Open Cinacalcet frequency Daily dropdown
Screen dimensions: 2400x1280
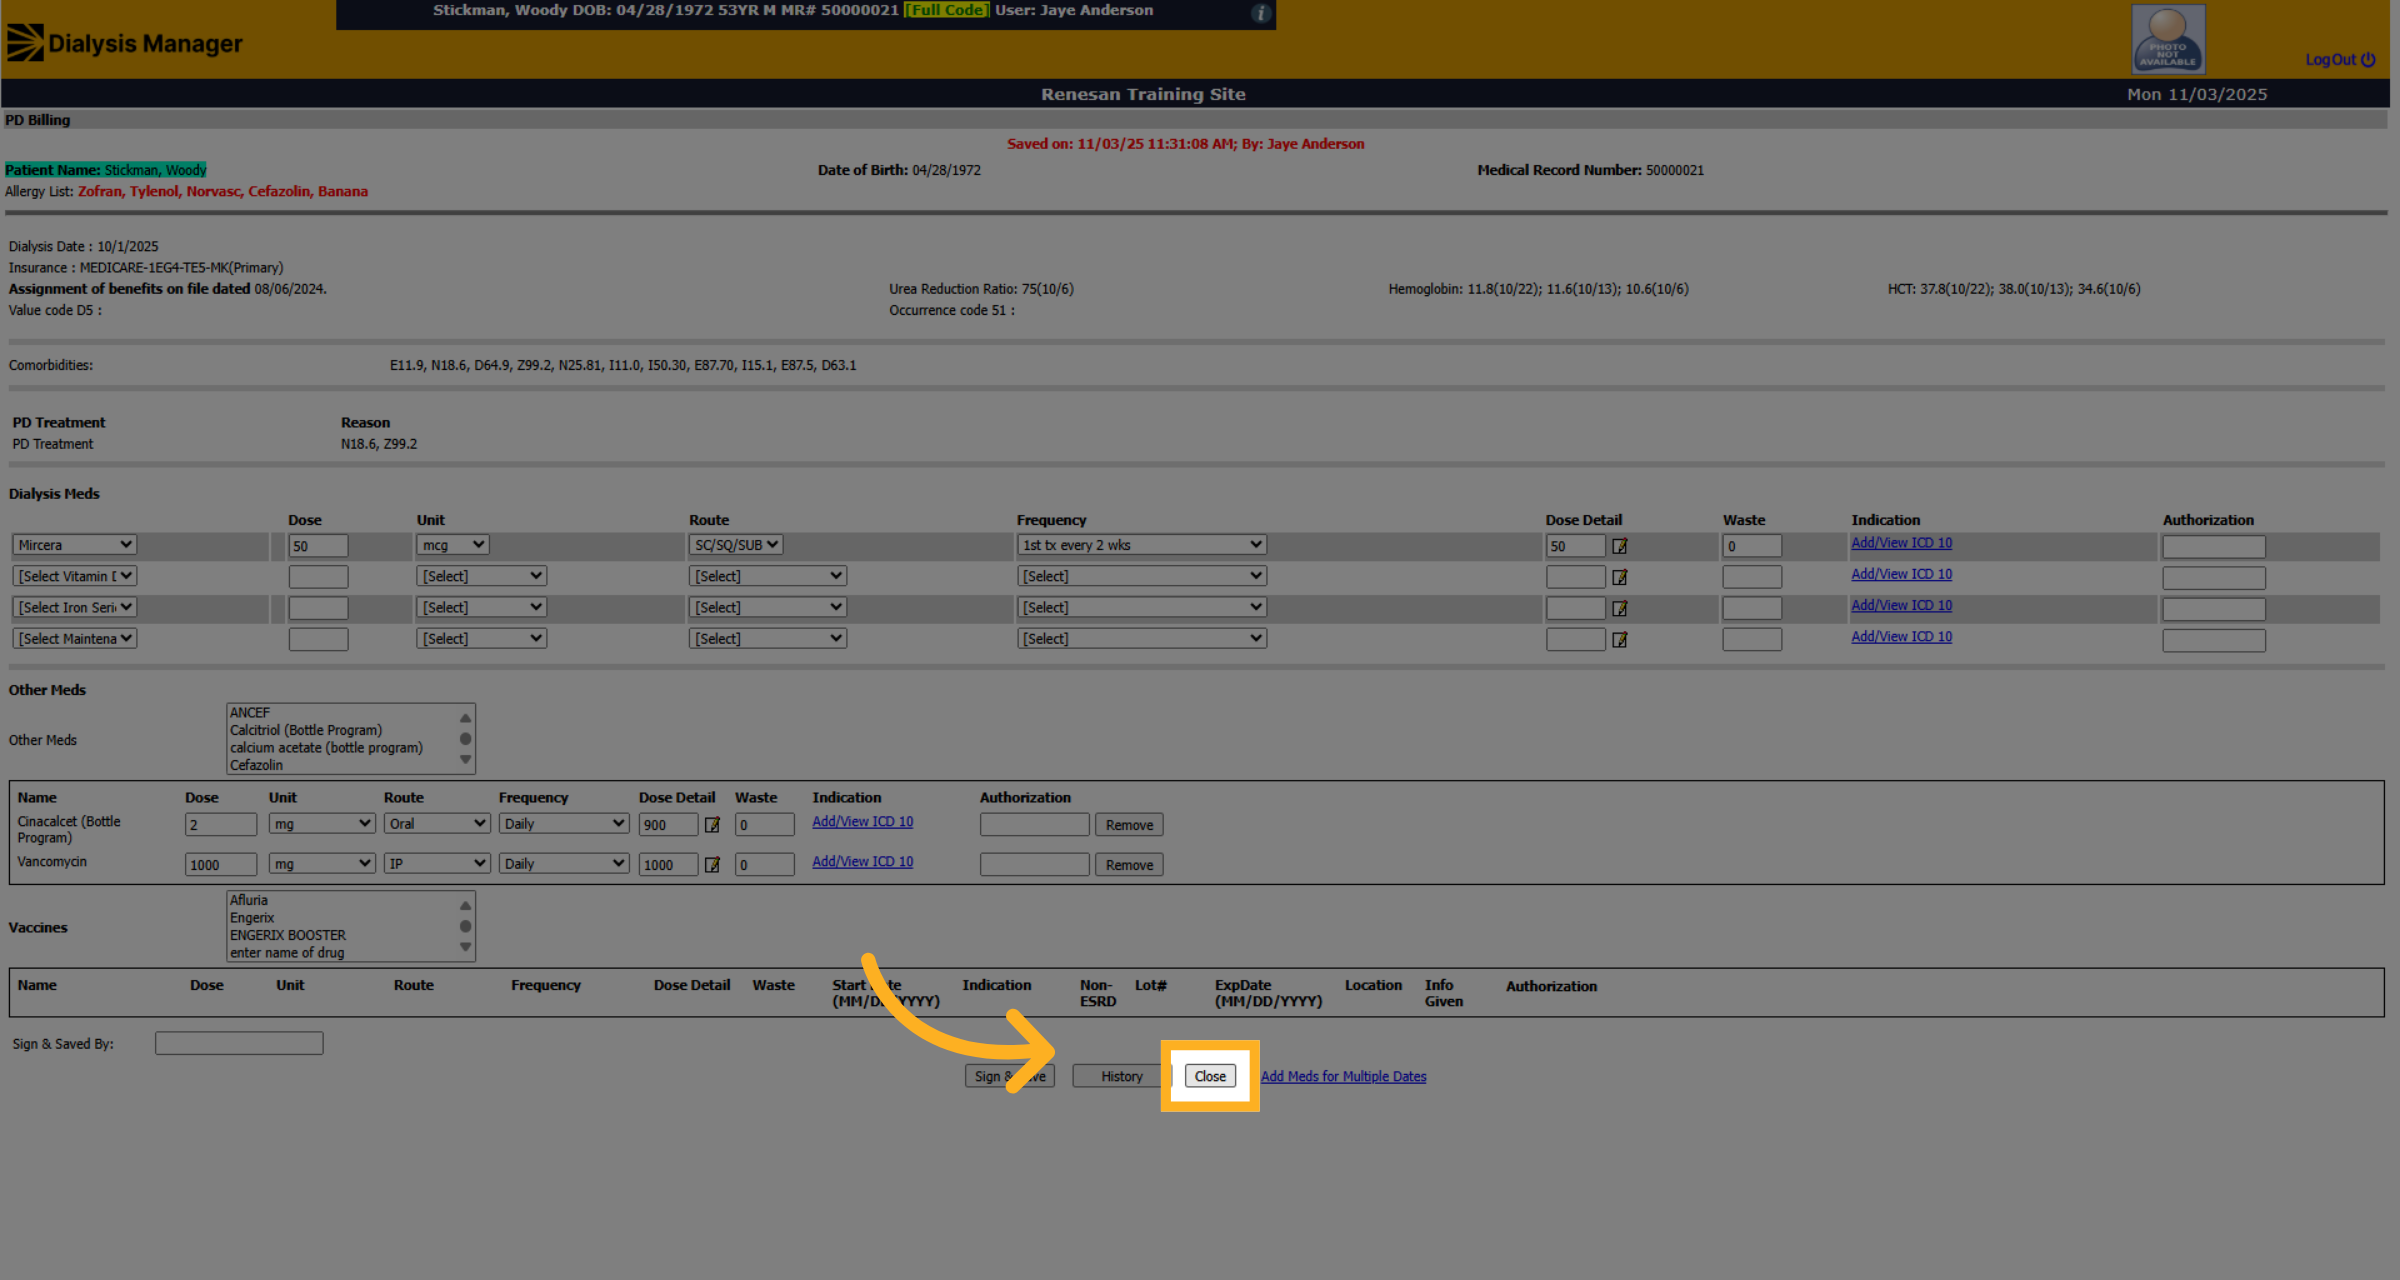[564, 824]
